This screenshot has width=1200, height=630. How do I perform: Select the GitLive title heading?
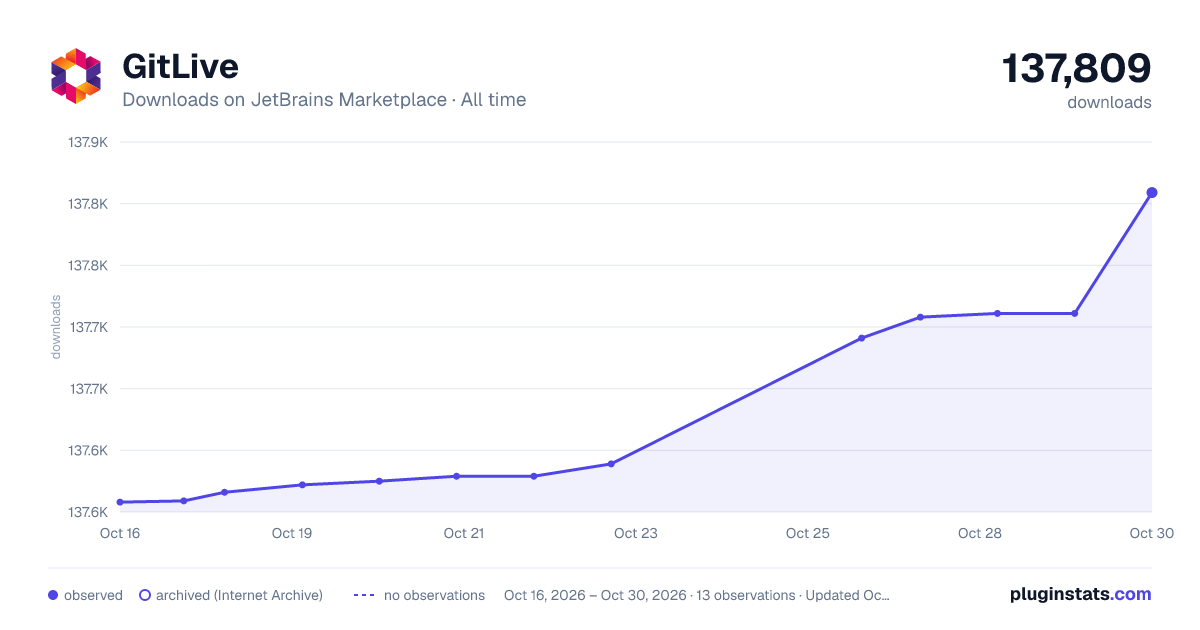pos(180,66)
